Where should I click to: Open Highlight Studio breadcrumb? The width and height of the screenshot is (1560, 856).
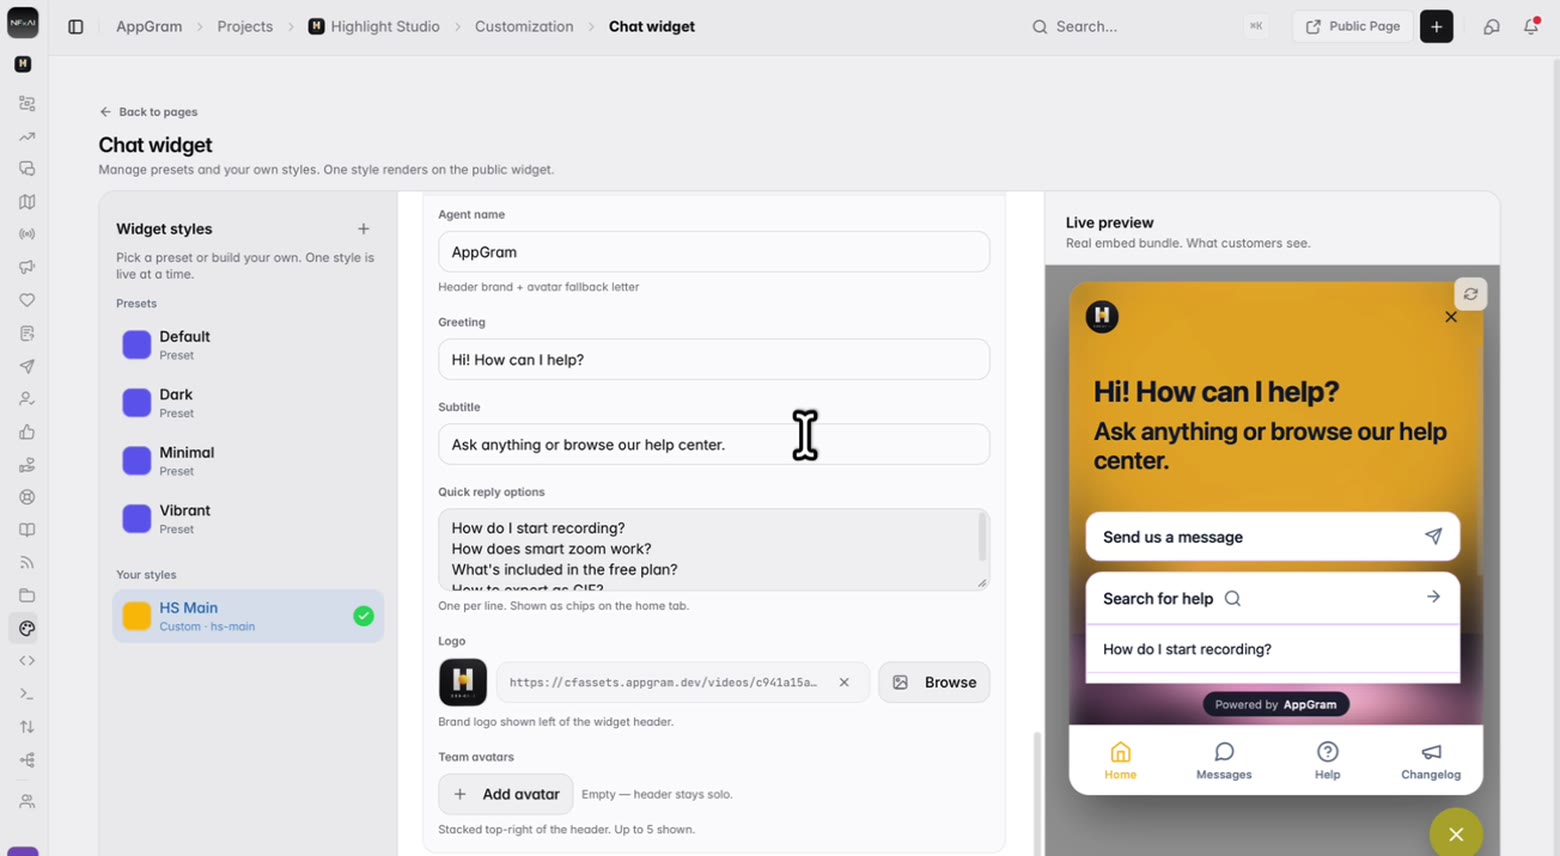coord(374,27)
